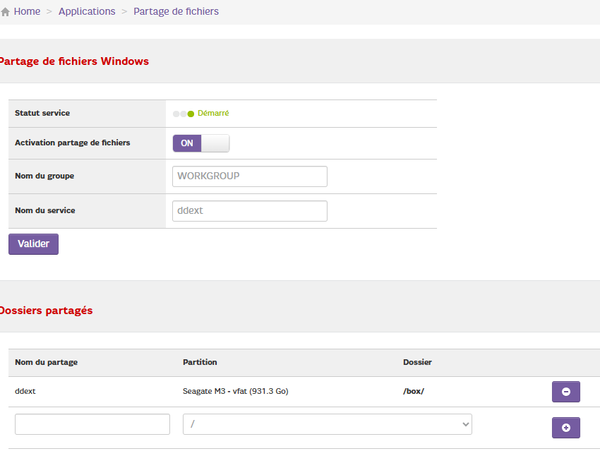Click the Nom du service ddext field
The width and height of the screenshot is (600, 451).
tap(250, 211)
